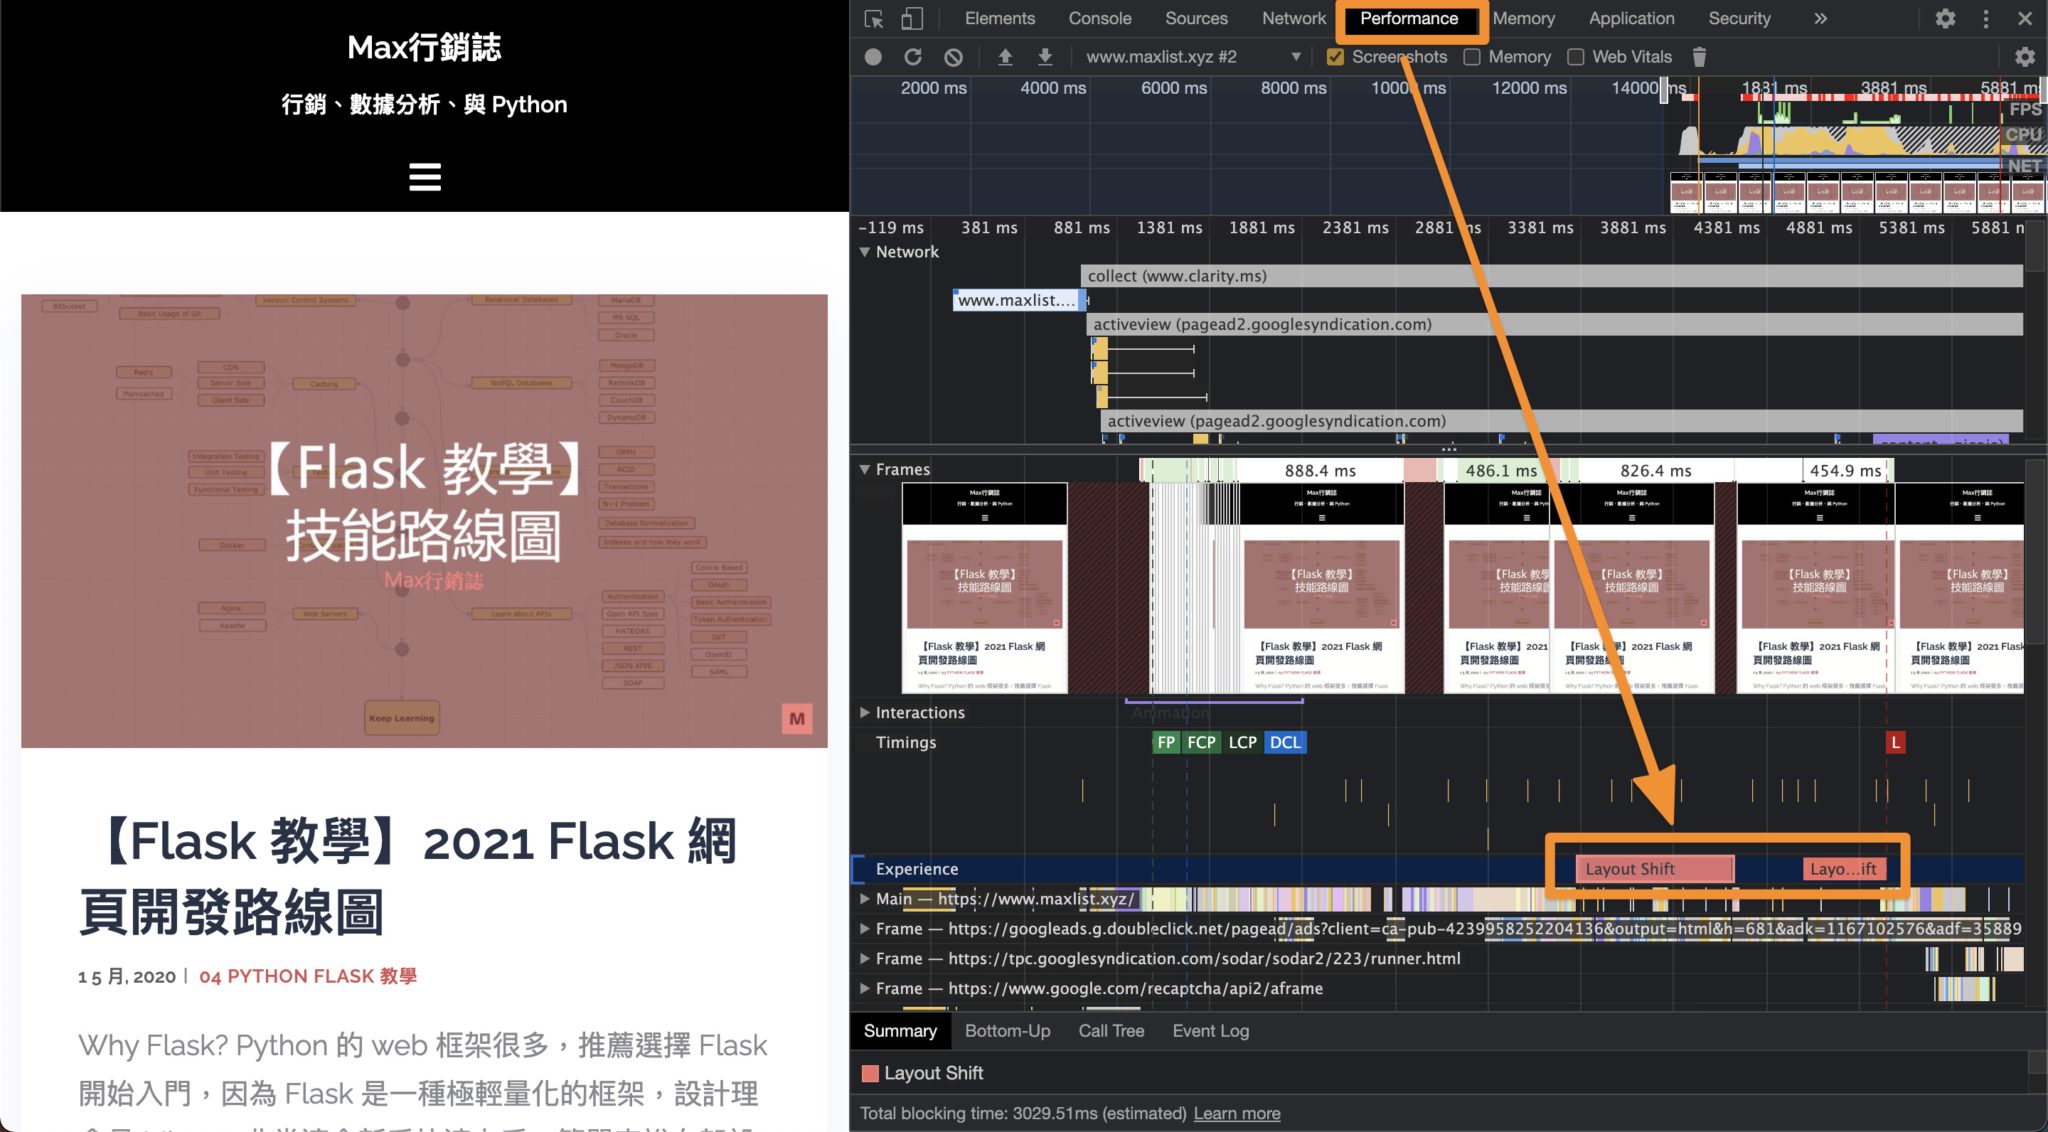Open the Network tab
Screen dimensions: 2048x1132
point(1294,19)
